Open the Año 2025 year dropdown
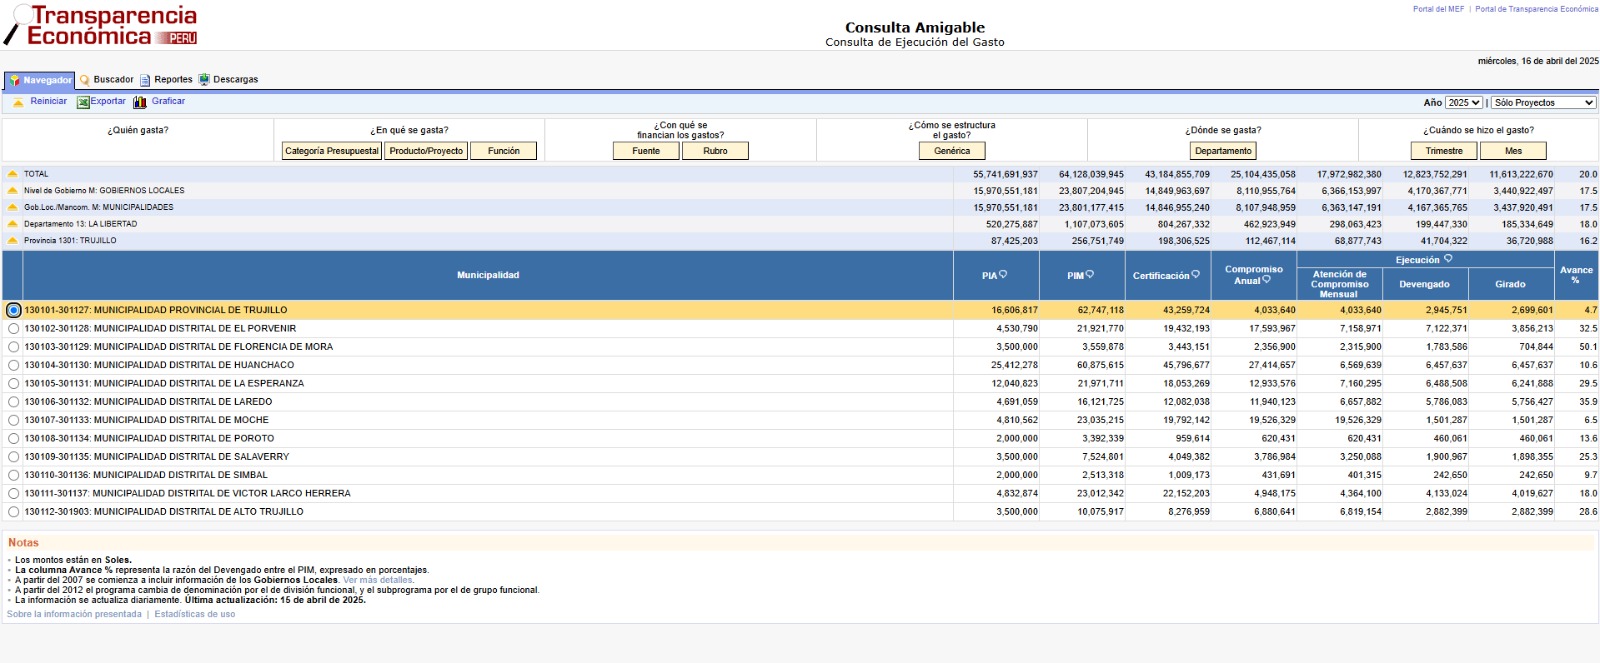The image size is (1600, 663). (1463, 103)
